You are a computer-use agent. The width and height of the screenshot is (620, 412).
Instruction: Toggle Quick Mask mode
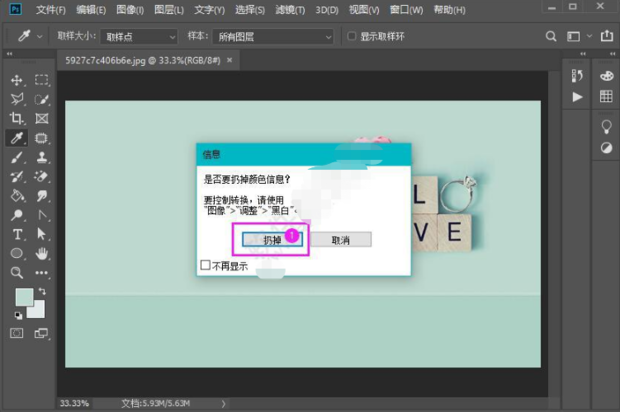pyautogui.click(x=16, y=333)
